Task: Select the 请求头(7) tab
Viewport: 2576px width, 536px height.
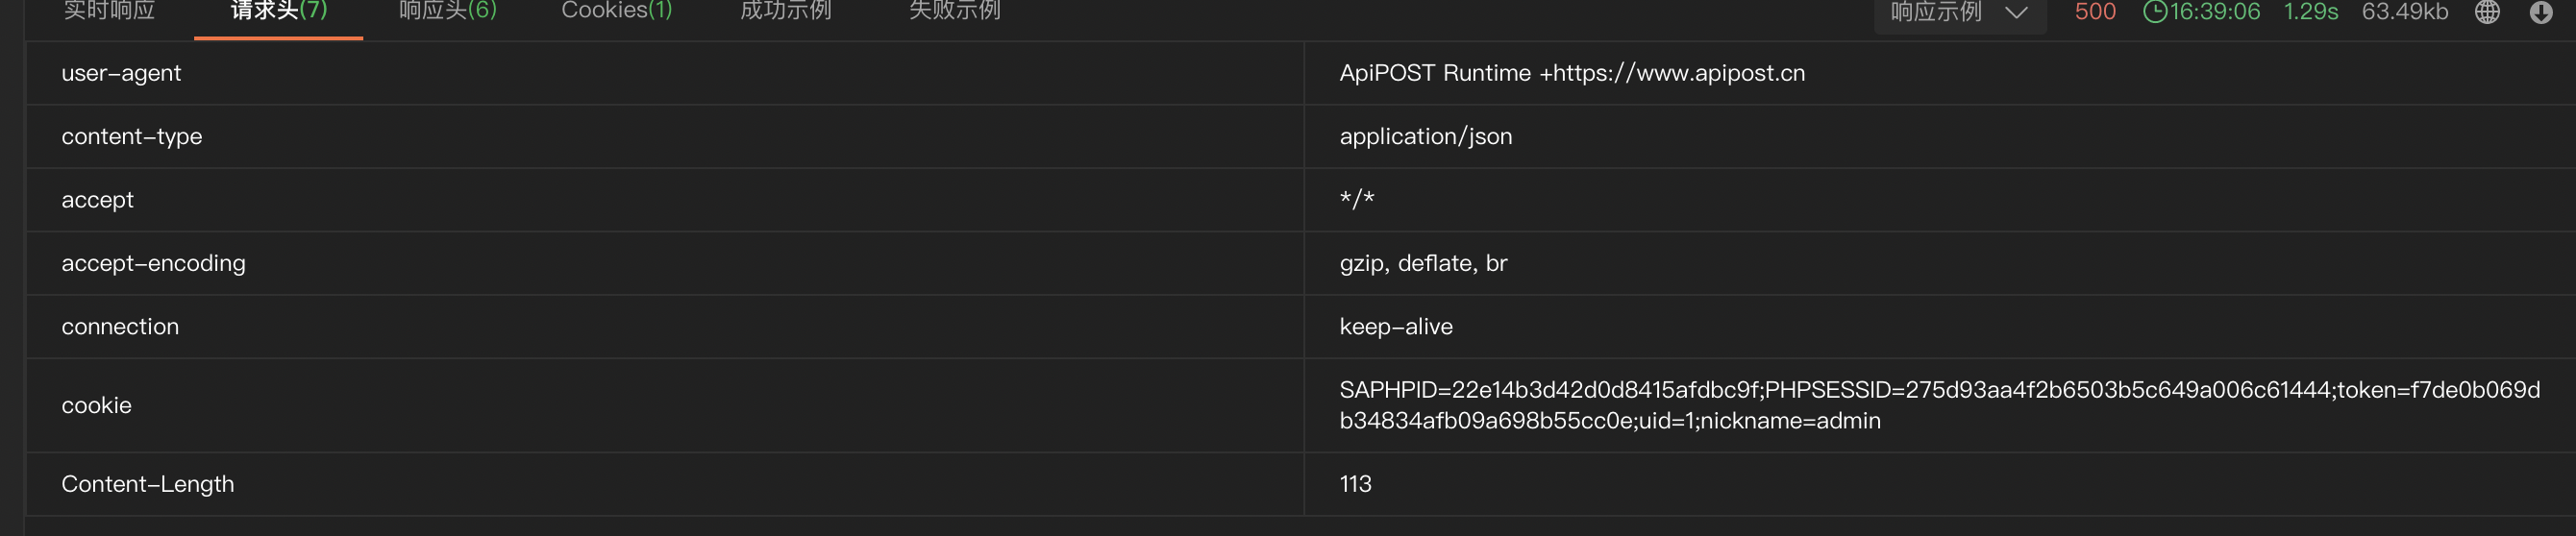Action: [279, 11]
